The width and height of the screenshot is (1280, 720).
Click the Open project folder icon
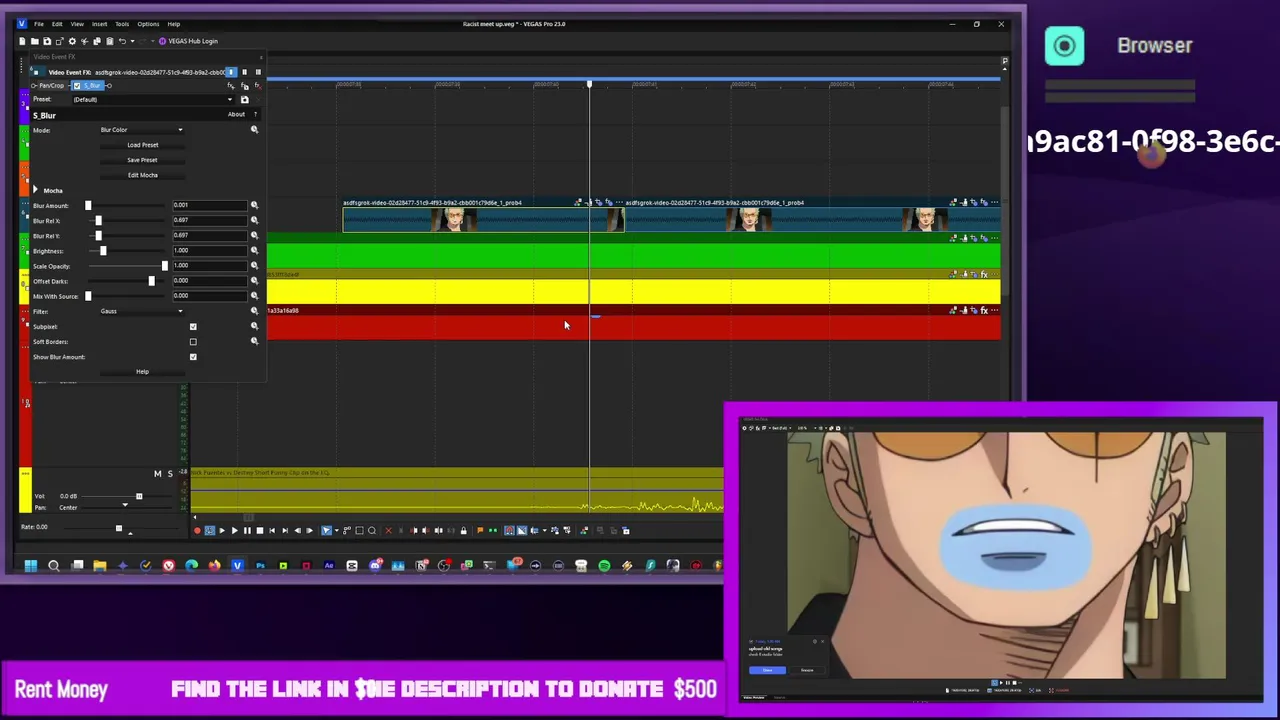pos(35,41)
